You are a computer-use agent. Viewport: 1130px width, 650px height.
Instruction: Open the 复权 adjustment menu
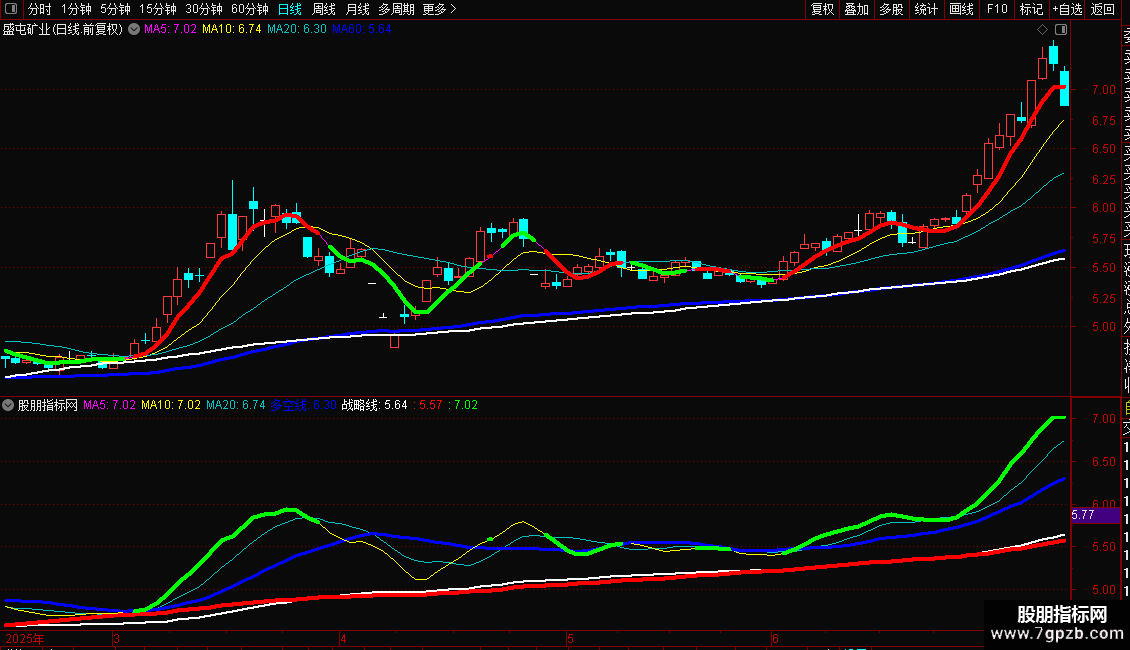click(x=822, y=9)
